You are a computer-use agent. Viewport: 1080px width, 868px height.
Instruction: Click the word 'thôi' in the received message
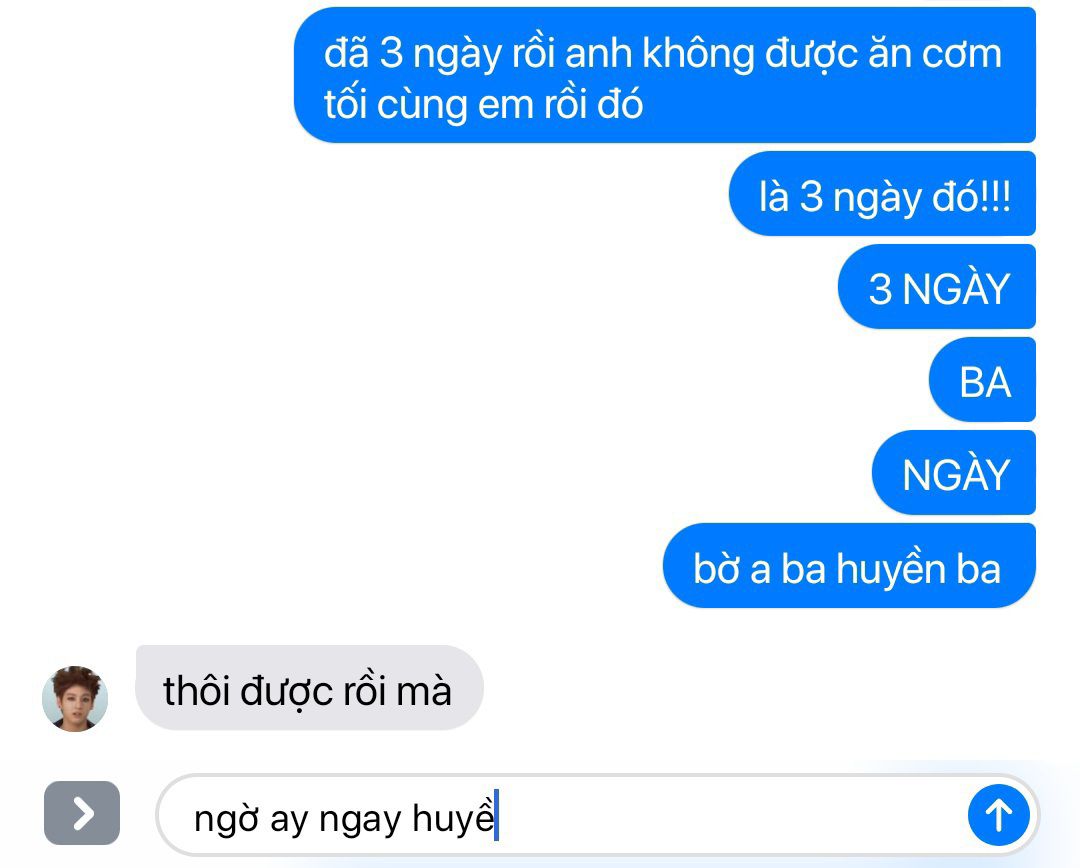click(196, 690)
